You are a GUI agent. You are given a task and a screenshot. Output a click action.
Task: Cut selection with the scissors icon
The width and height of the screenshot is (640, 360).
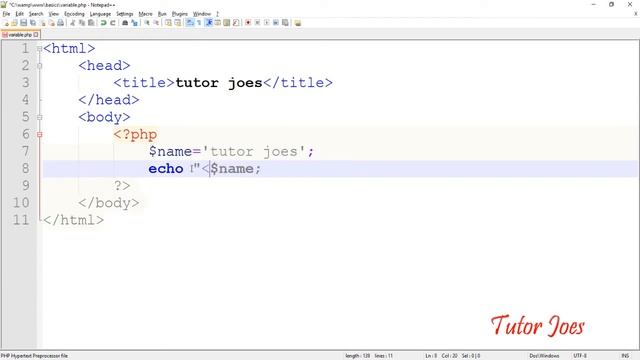(73, 23)
